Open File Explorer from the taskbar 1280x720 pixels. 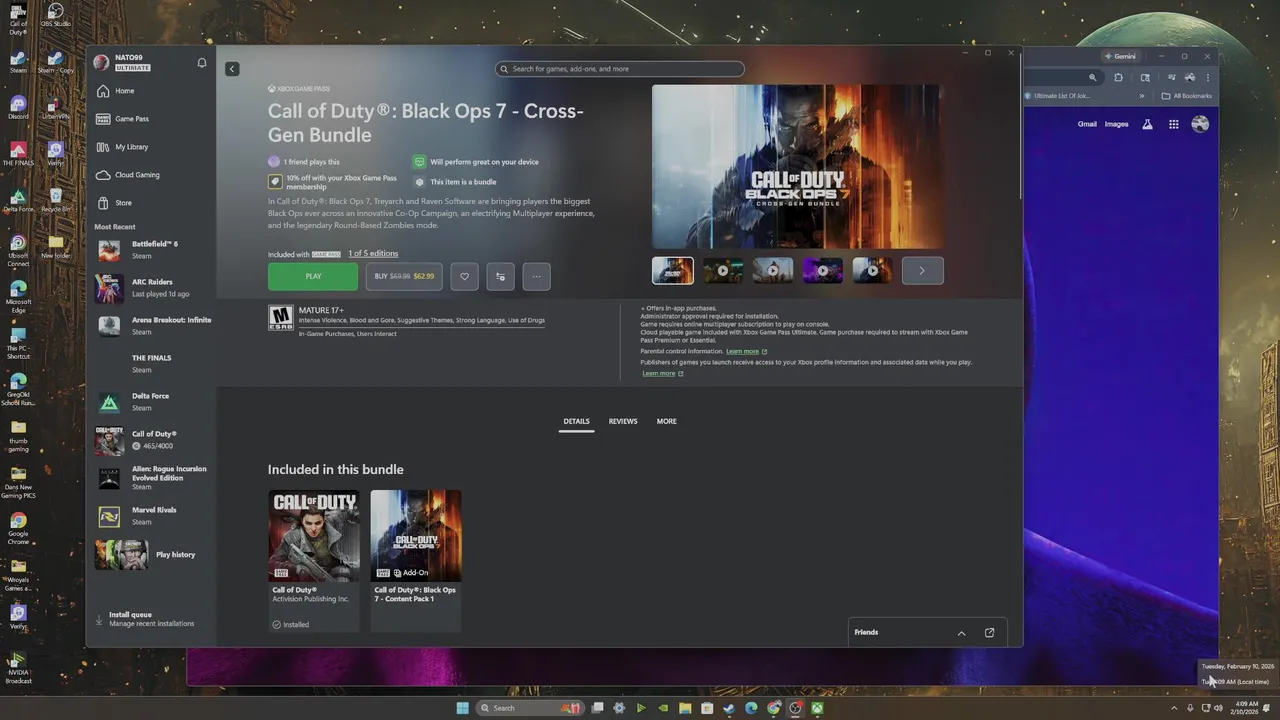click(x=685, y=708)
